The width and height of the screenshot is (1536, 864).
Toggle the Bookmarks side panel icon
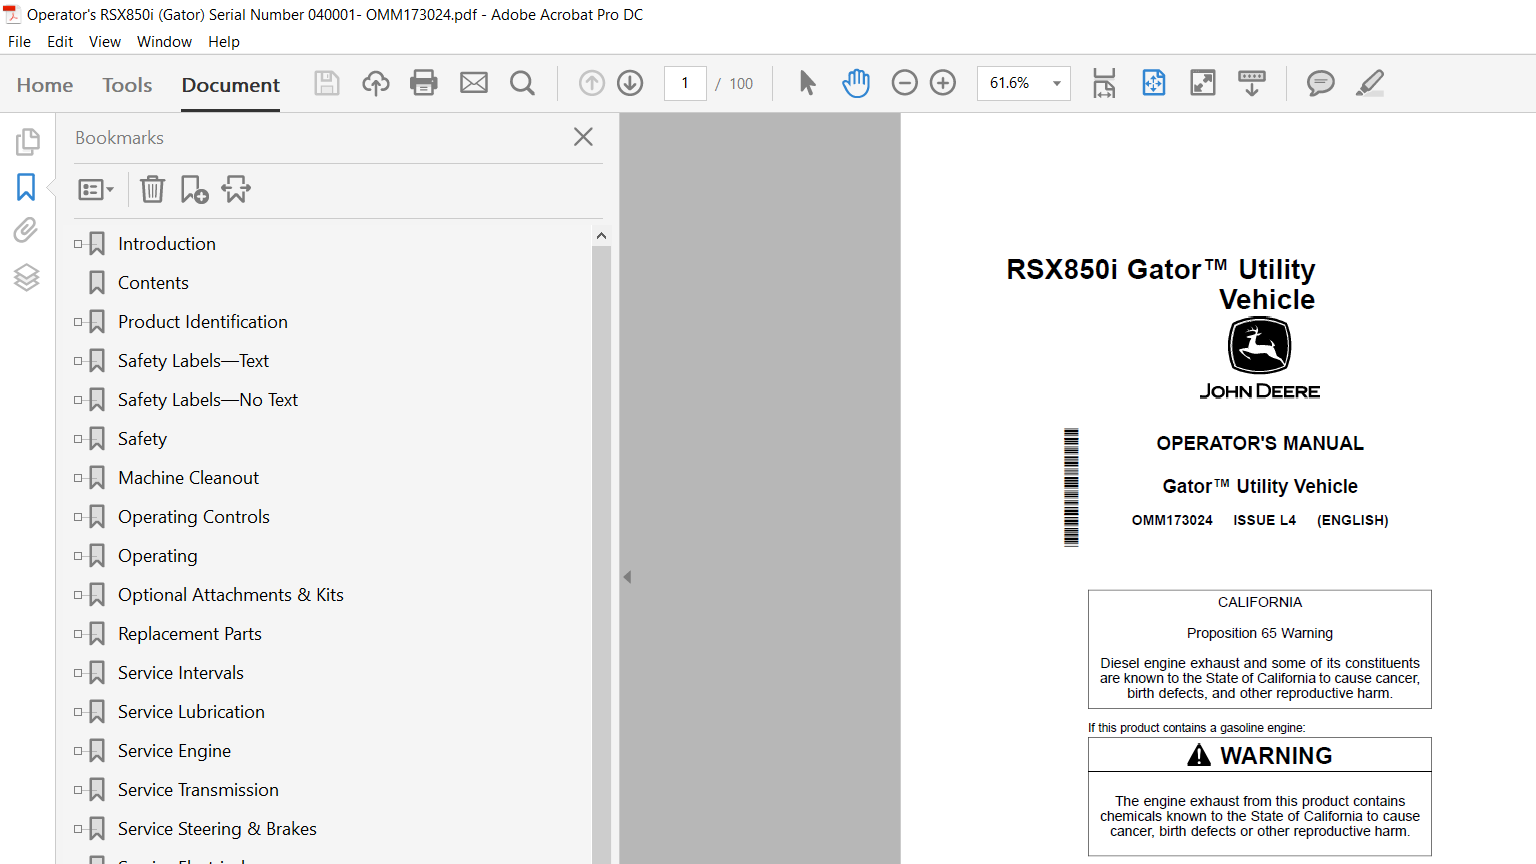pos(26,187)
